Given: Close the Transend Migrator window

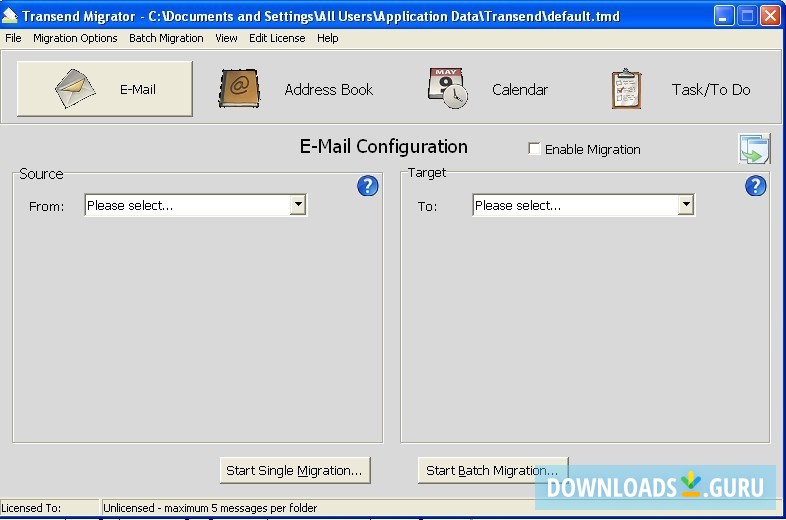Looking at the screenshot, I should [770, 16].
